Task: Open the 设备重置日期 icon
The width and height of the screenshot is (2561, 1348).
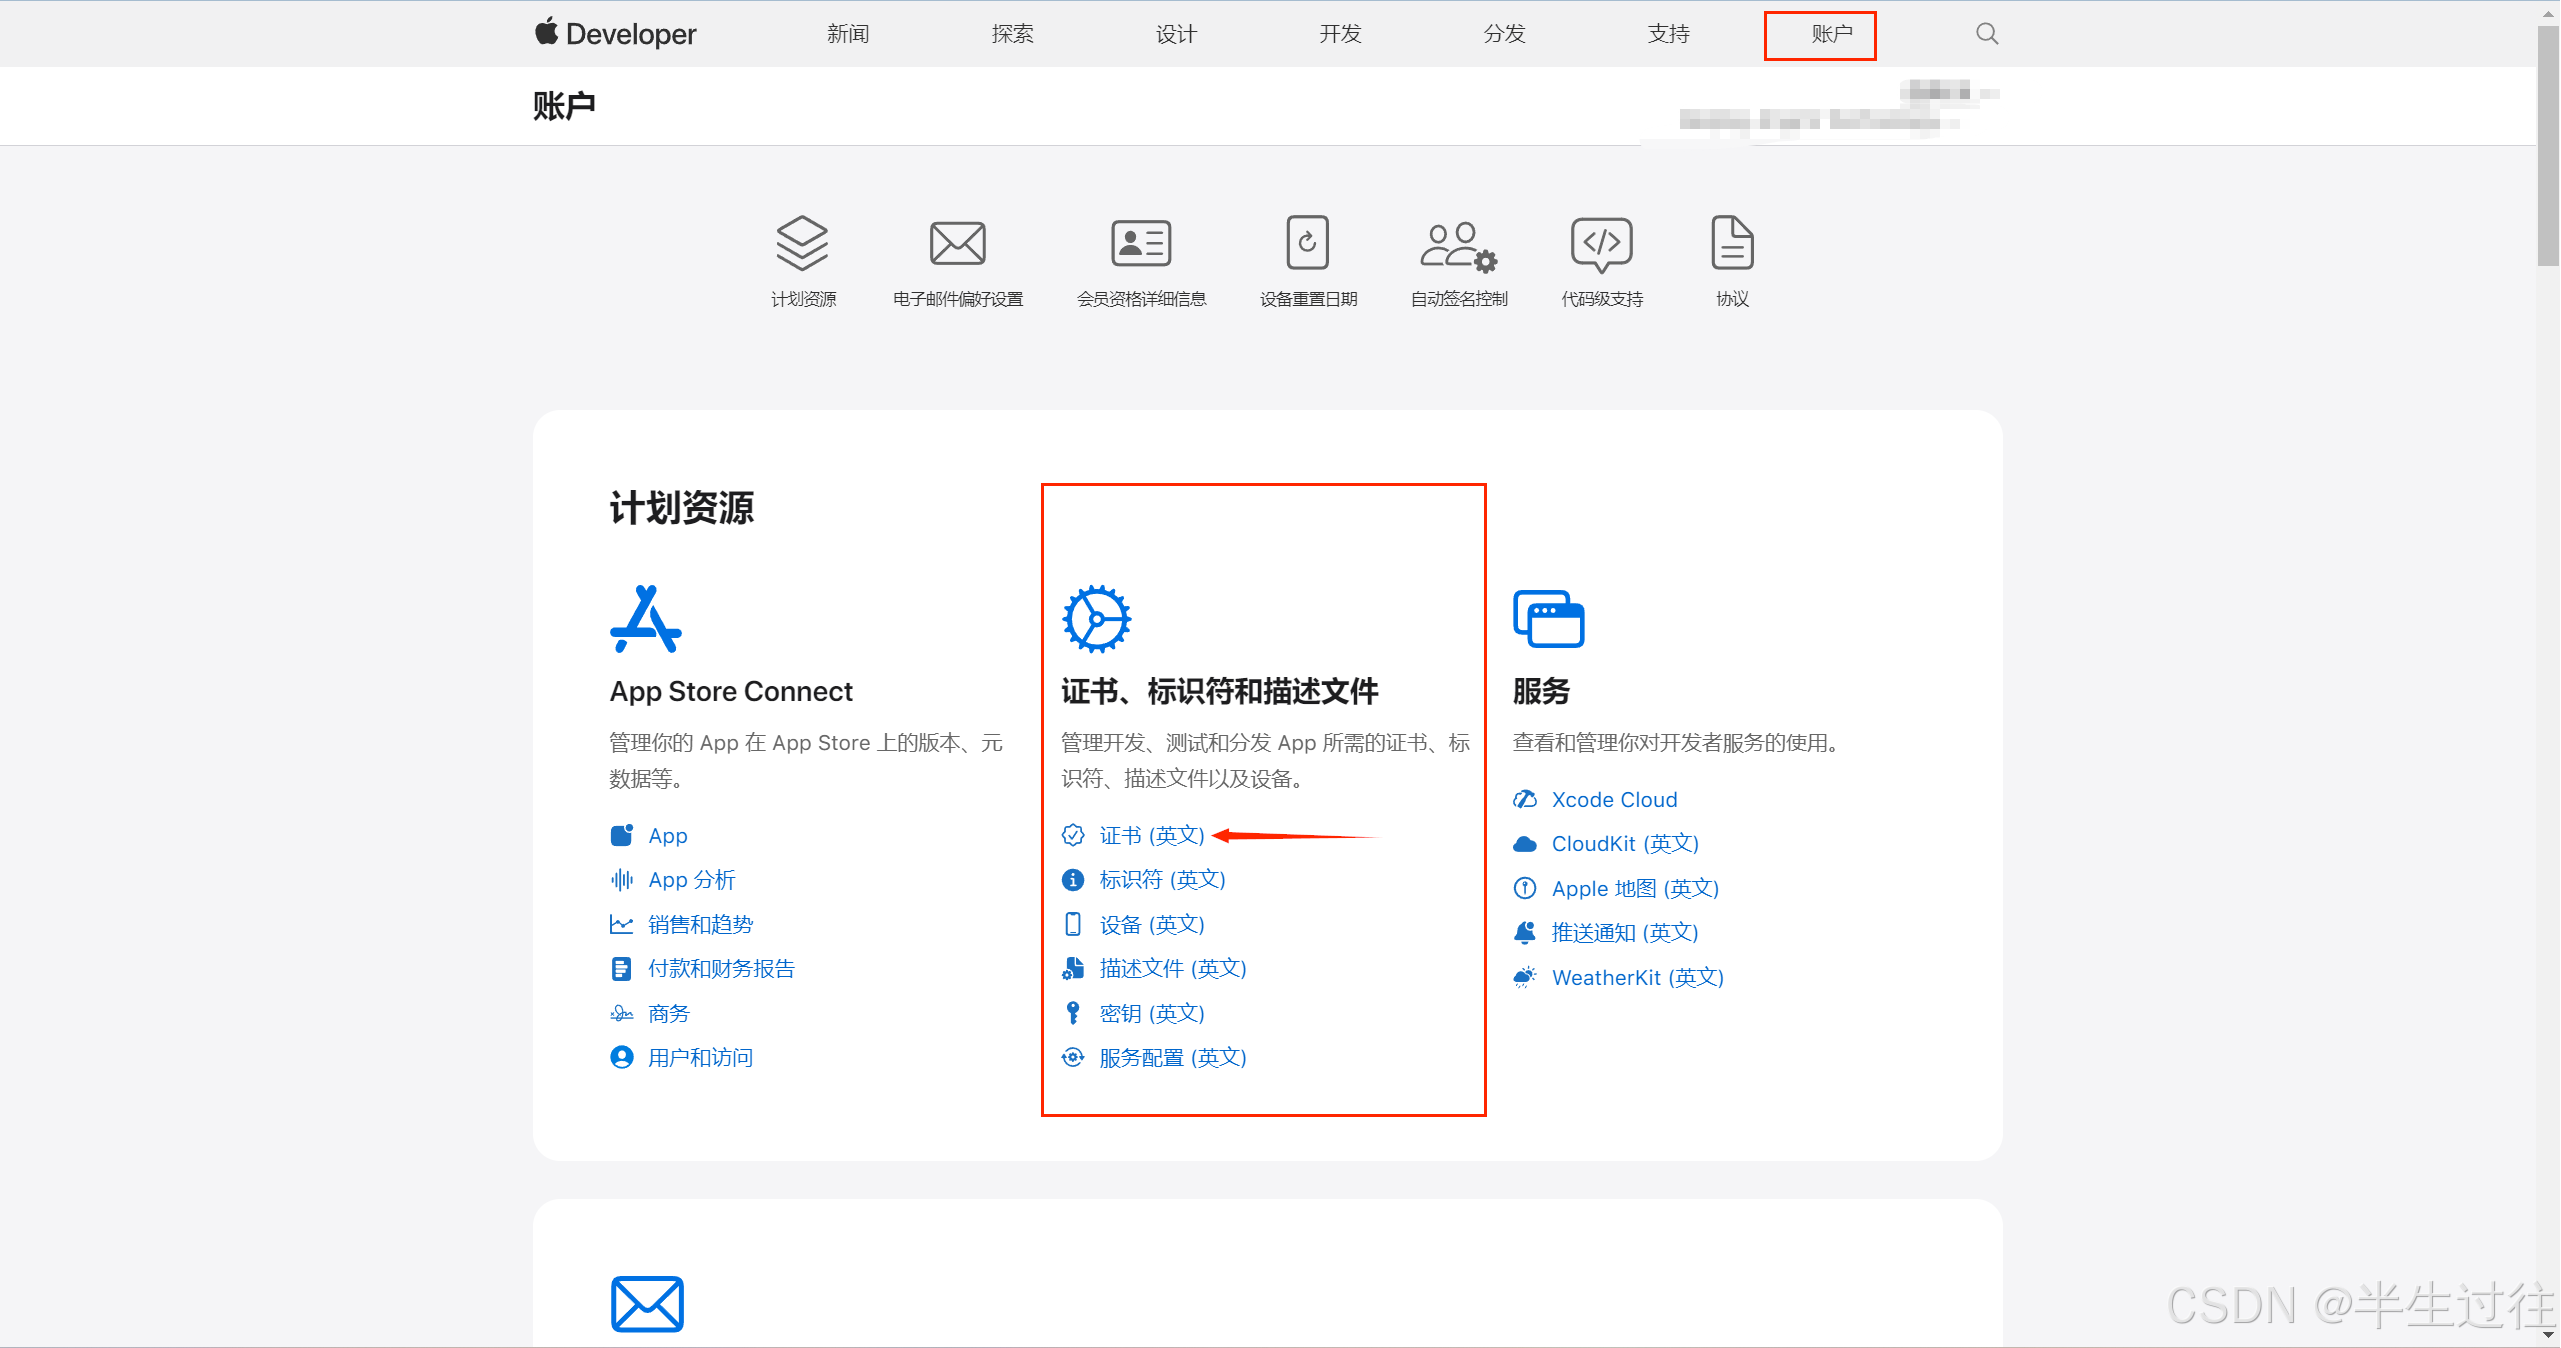Action: click(1307, 242)
